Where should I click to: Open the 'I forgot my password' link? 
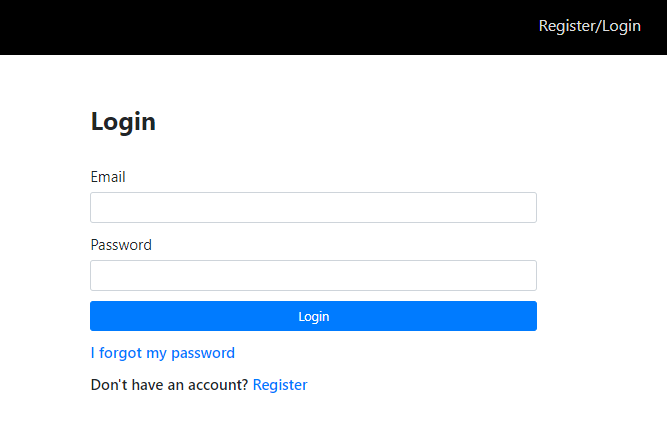[162, 353]
